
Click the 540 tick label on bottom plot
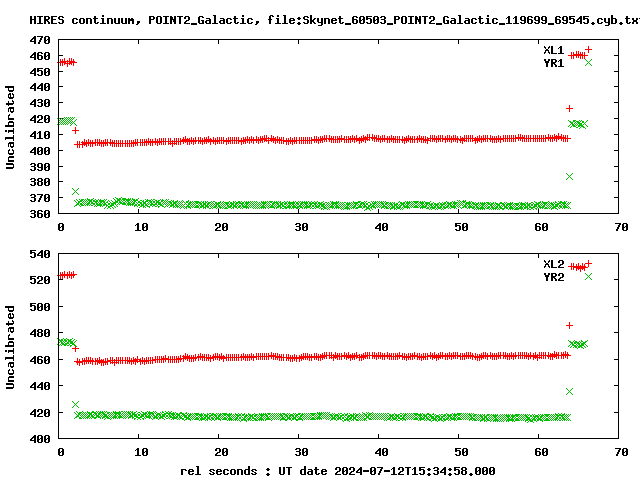[40, 254]
